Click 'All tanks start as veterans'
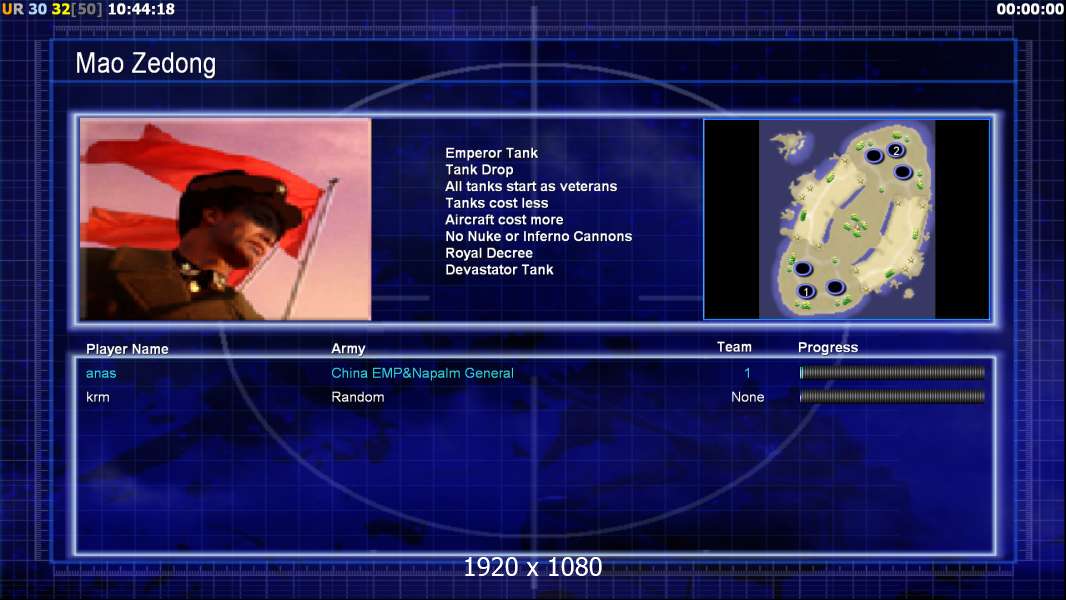Screen dimensions: 1066x600 [x=531, y=186]
